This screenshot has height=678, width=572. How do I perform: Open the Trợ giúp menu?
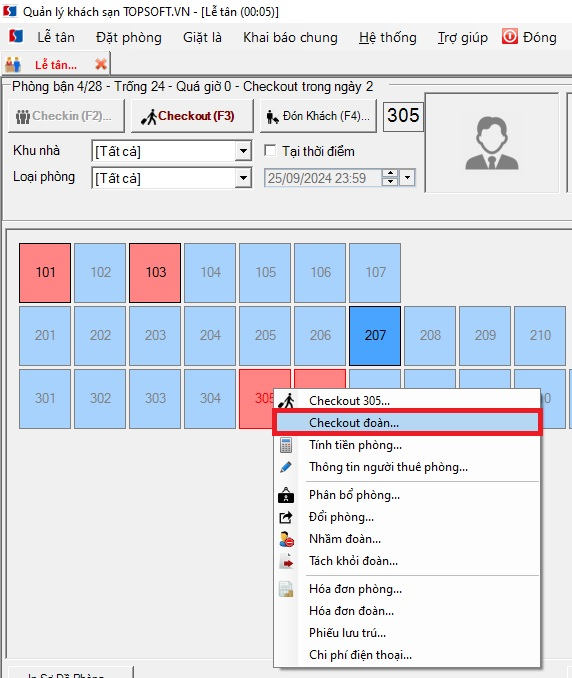463,37
